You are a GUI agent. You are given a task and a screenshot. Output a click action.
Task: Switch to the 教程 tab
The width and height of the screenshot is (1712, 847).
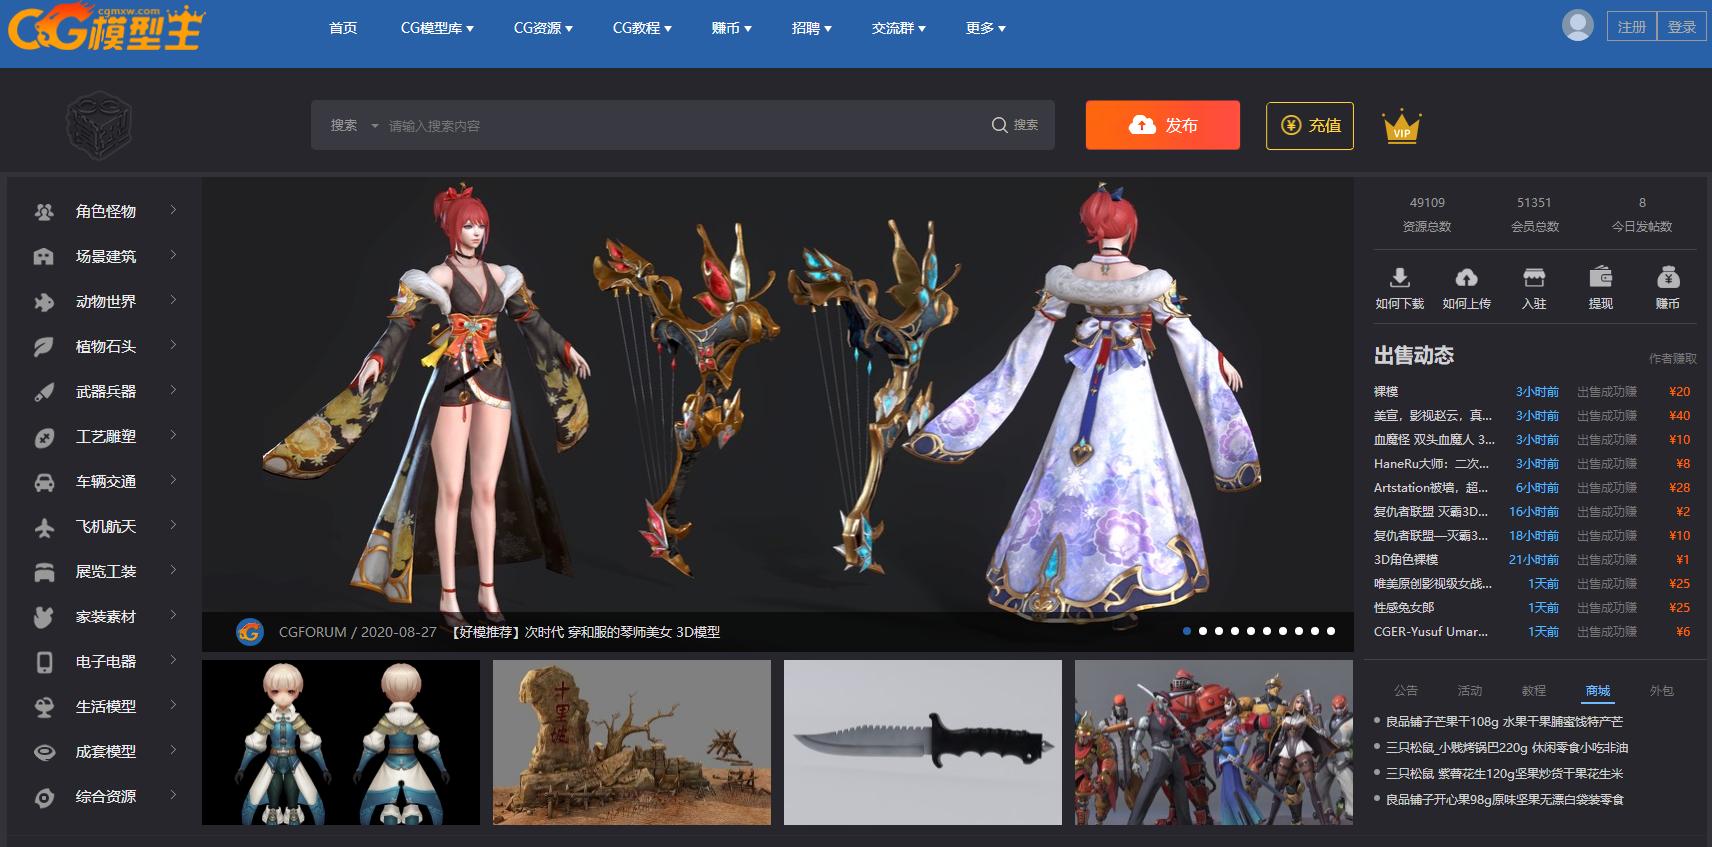pyautogui.click(x=1534, y=691)
